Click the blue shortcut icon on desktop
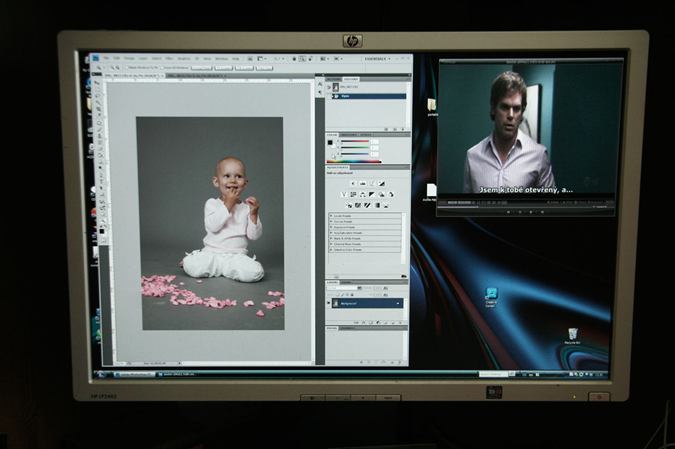675x449 pixels. pyautogui.click(x=492, y=294)
